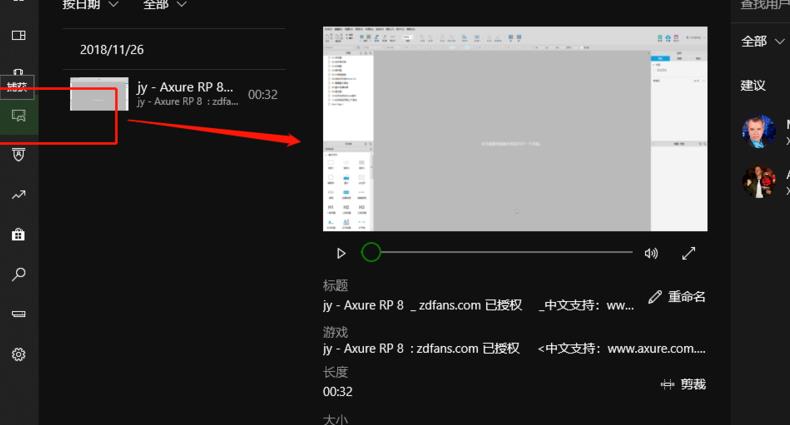Expand video preview to full screen
Screen dimensions: 790x425
click(689, 254)
